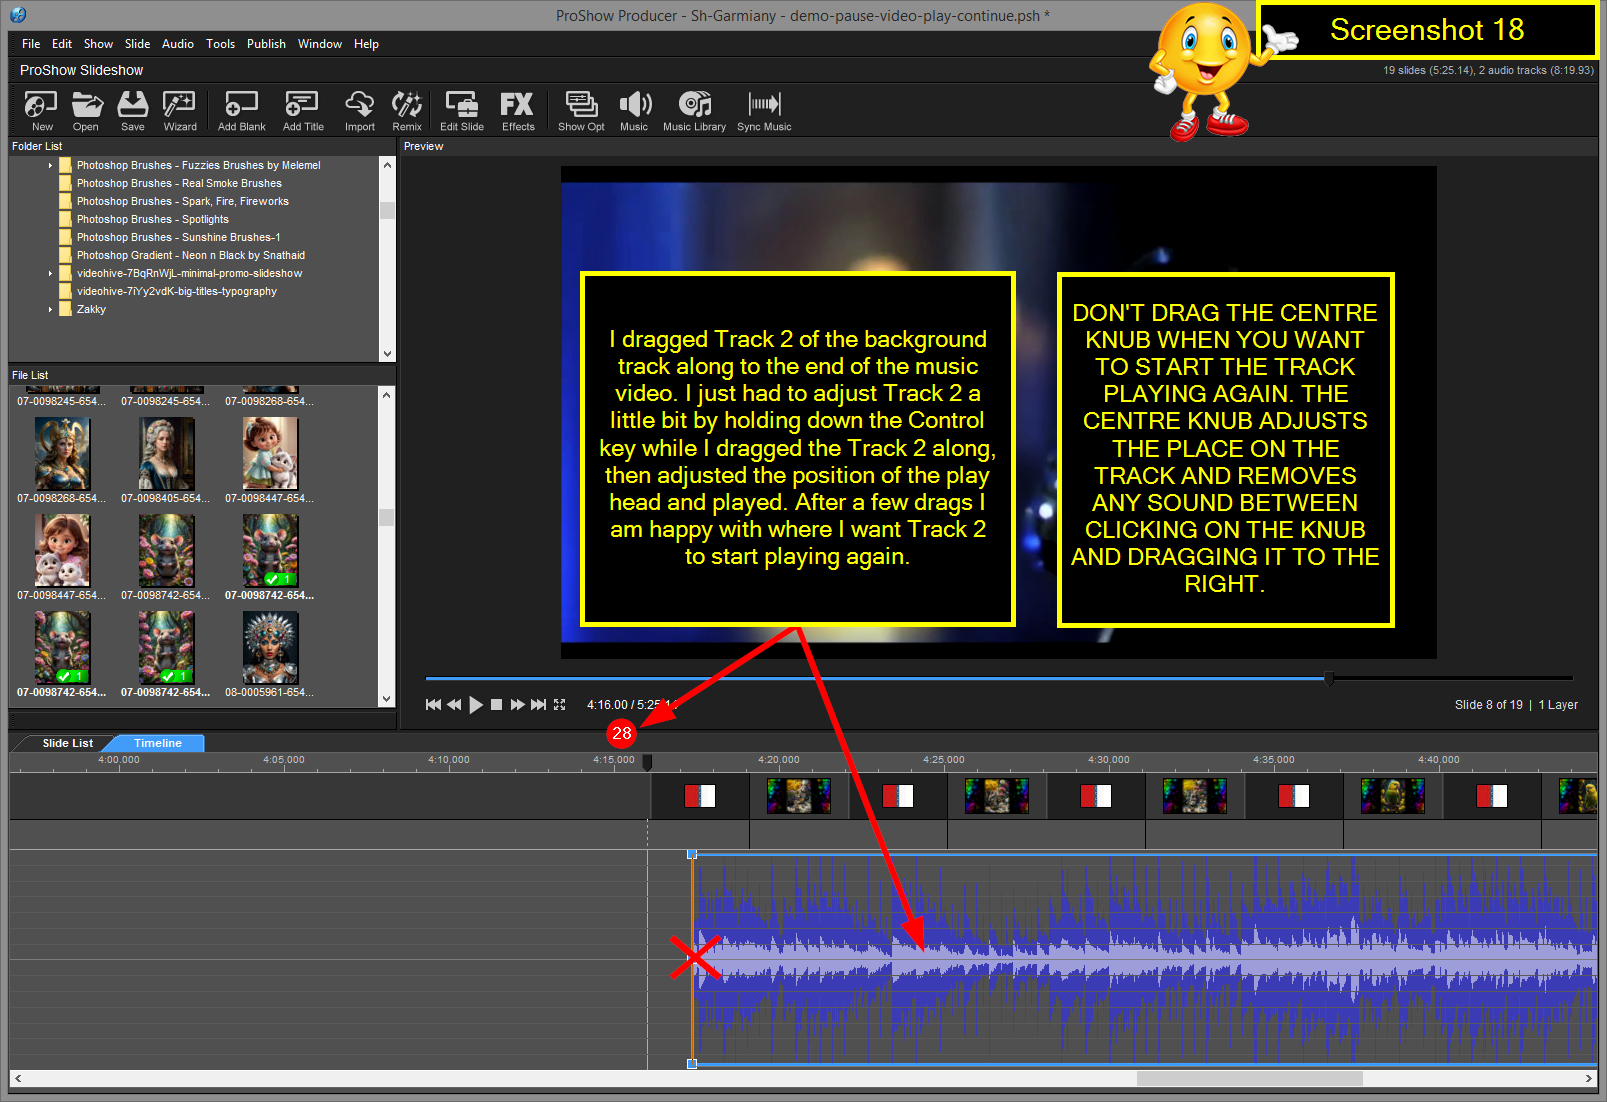This screenshot has width=1607, height=1102.
Task: Click timeline scroll right arrow
Action: [x=1589, y=1079]
